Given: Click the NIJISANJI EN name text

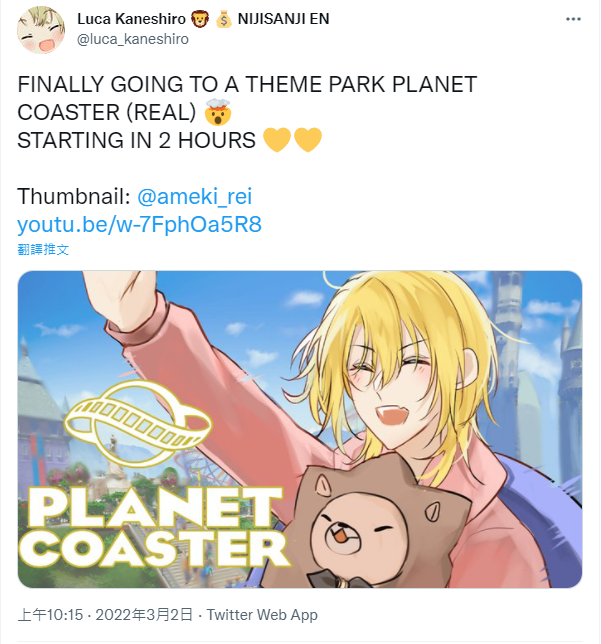Looking at the screenshot, I should click(283, 19).
